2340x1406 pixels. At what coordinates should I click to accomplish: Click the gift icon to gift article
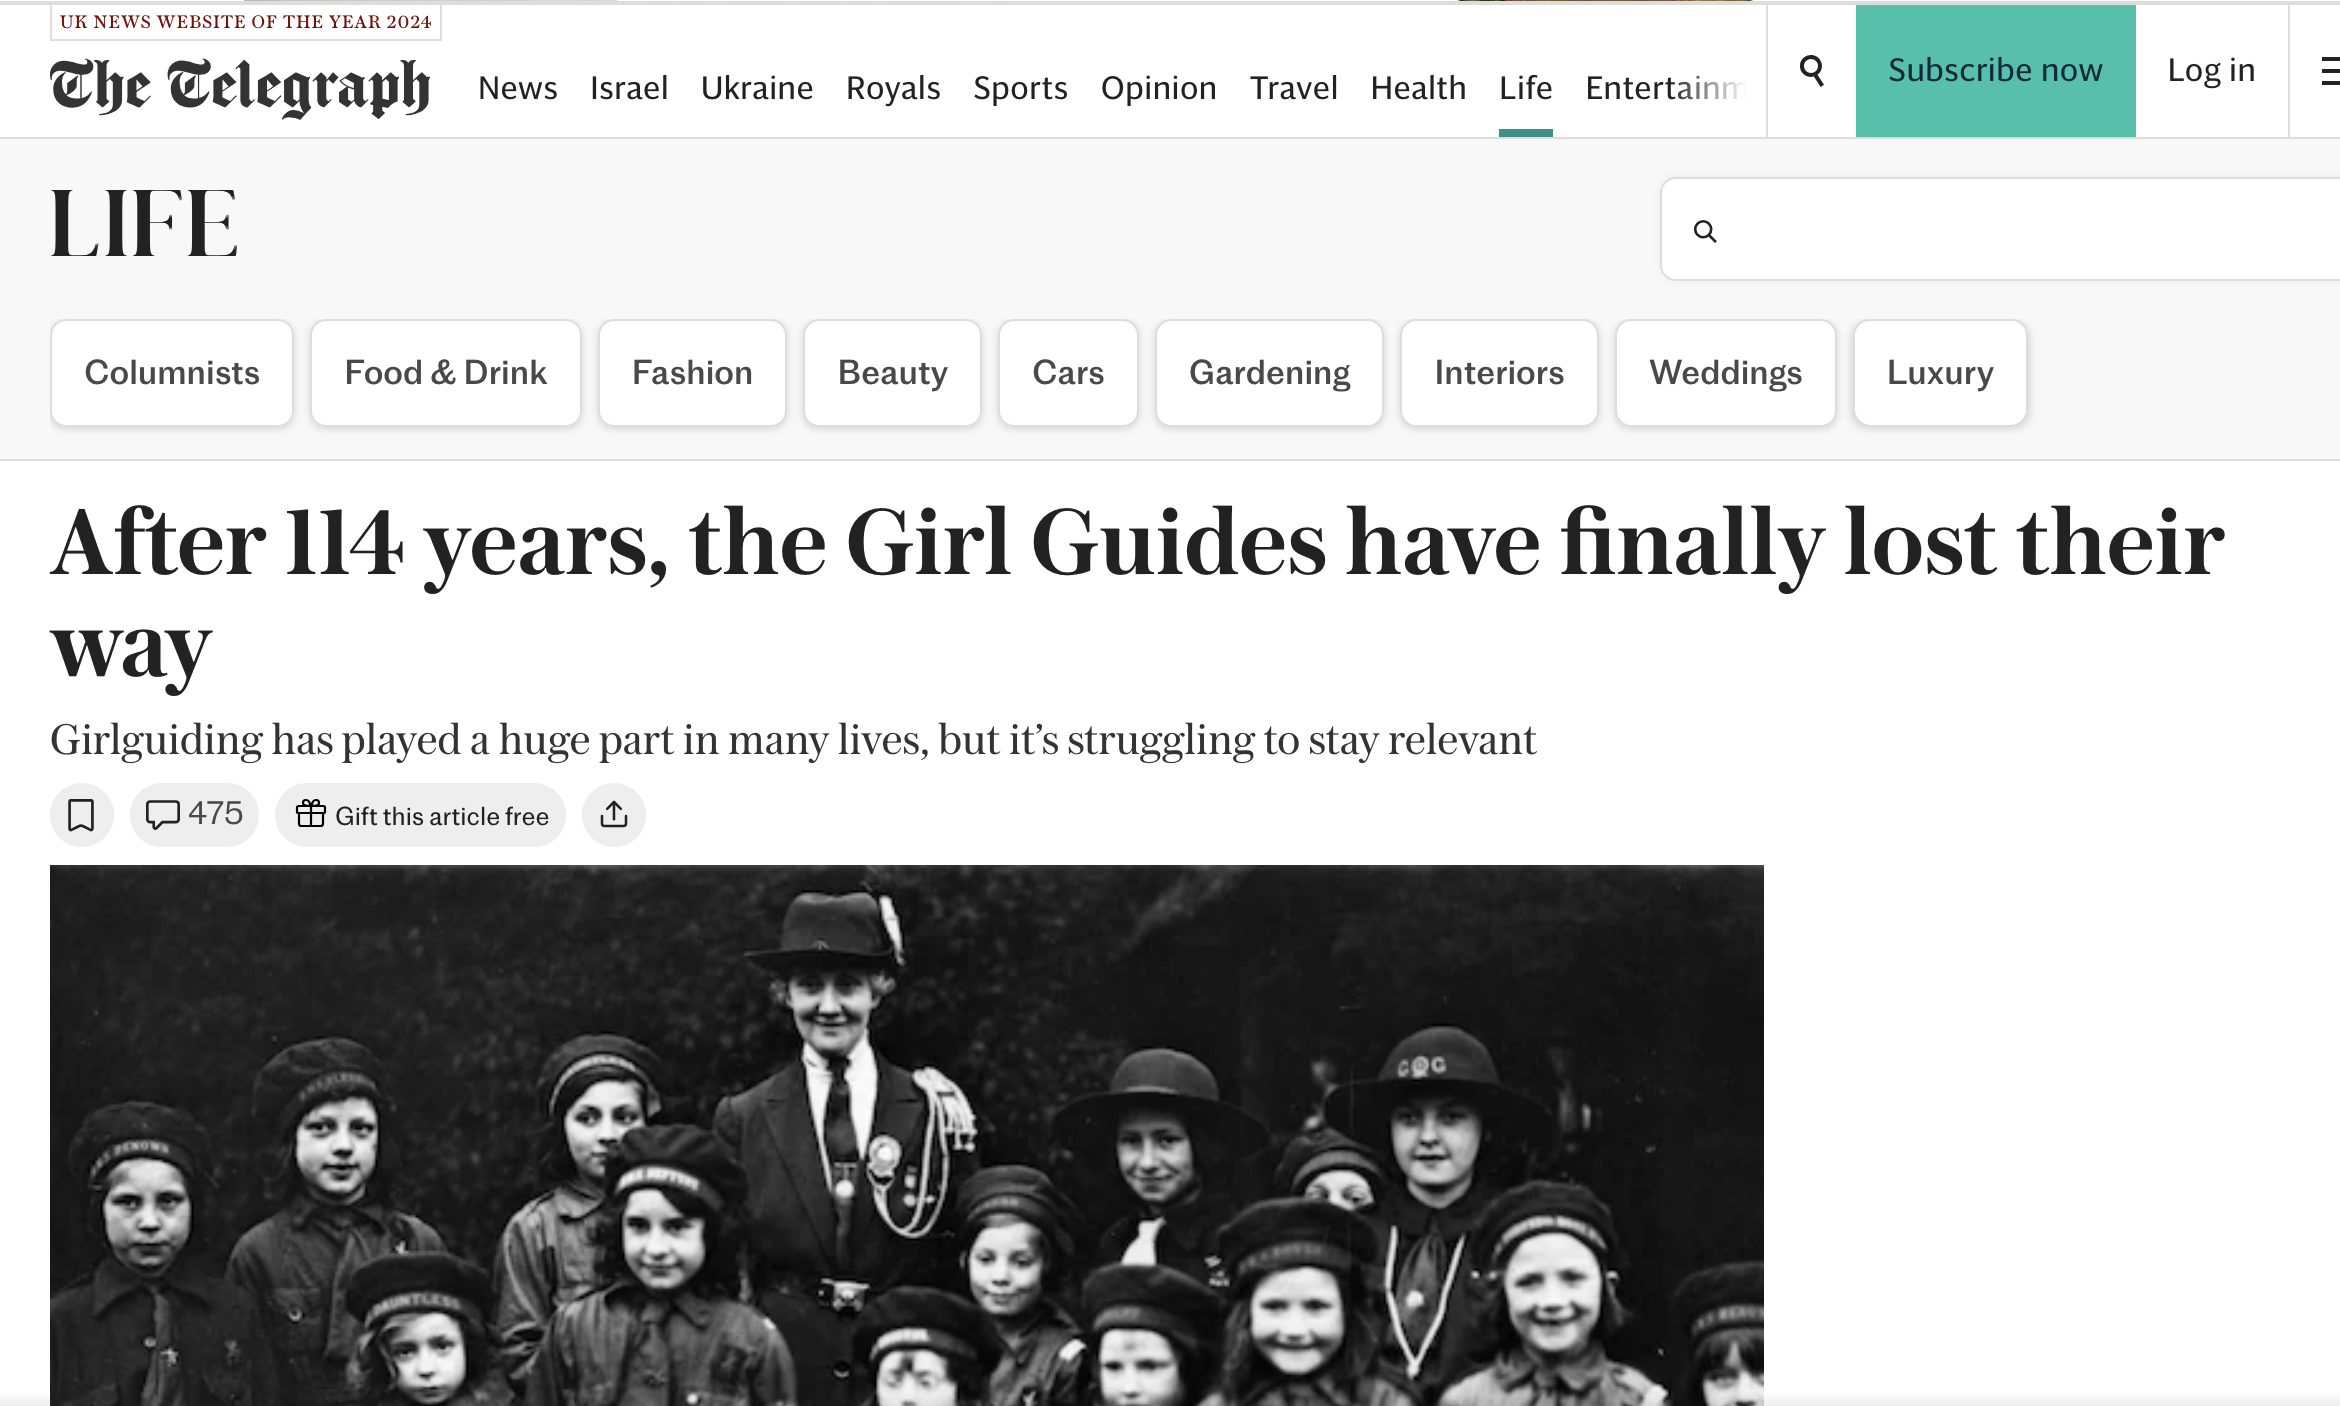311,815
